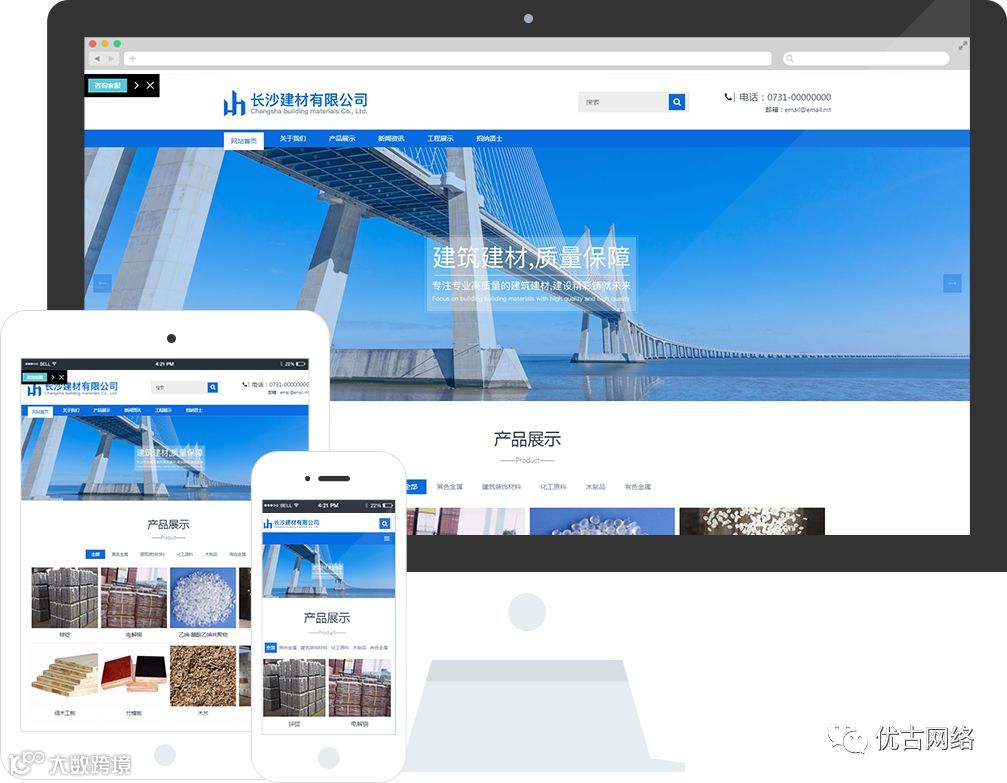
Task: Select the 网站首页 tab on the desktop site
Action: click(x=243, y=141)
